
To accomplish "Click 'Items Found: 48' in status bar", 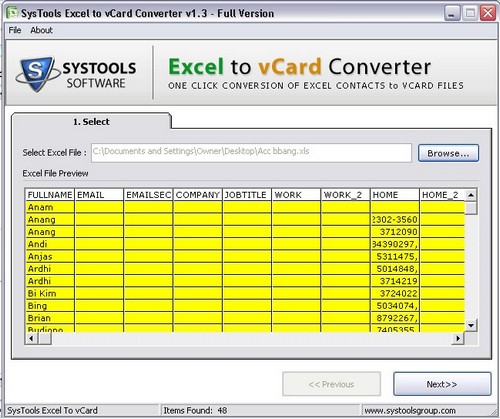I will pos(195,410).
